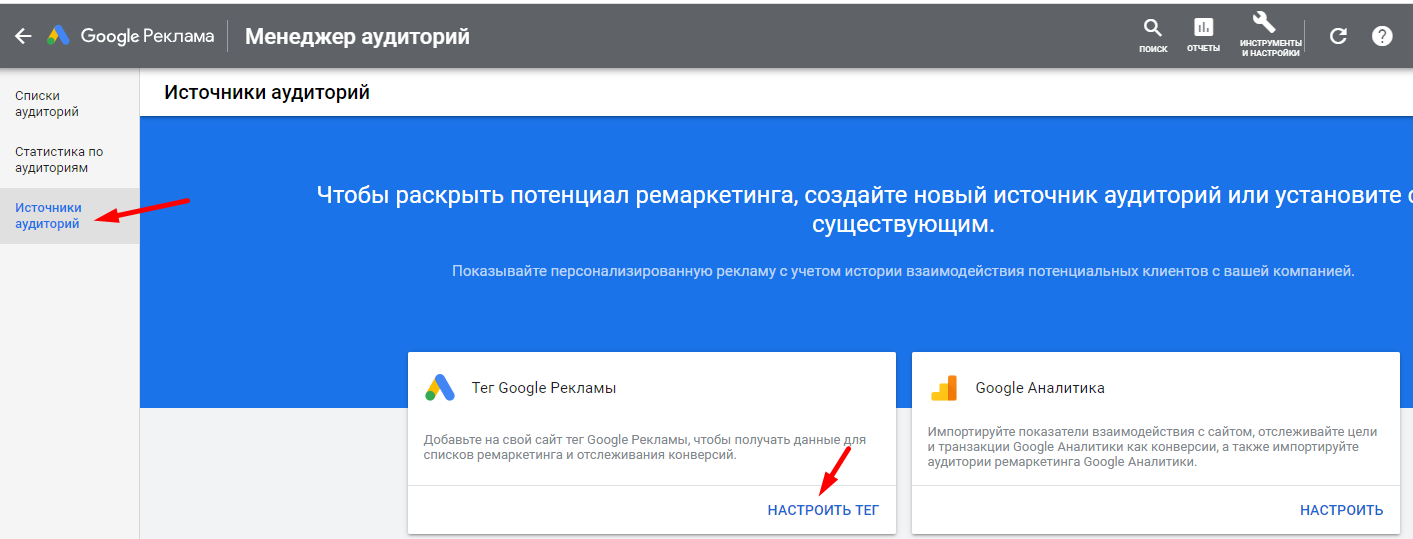Click Источники аудиторий page heading
This screenshot has width=1413, height=539.
[267, 93]
